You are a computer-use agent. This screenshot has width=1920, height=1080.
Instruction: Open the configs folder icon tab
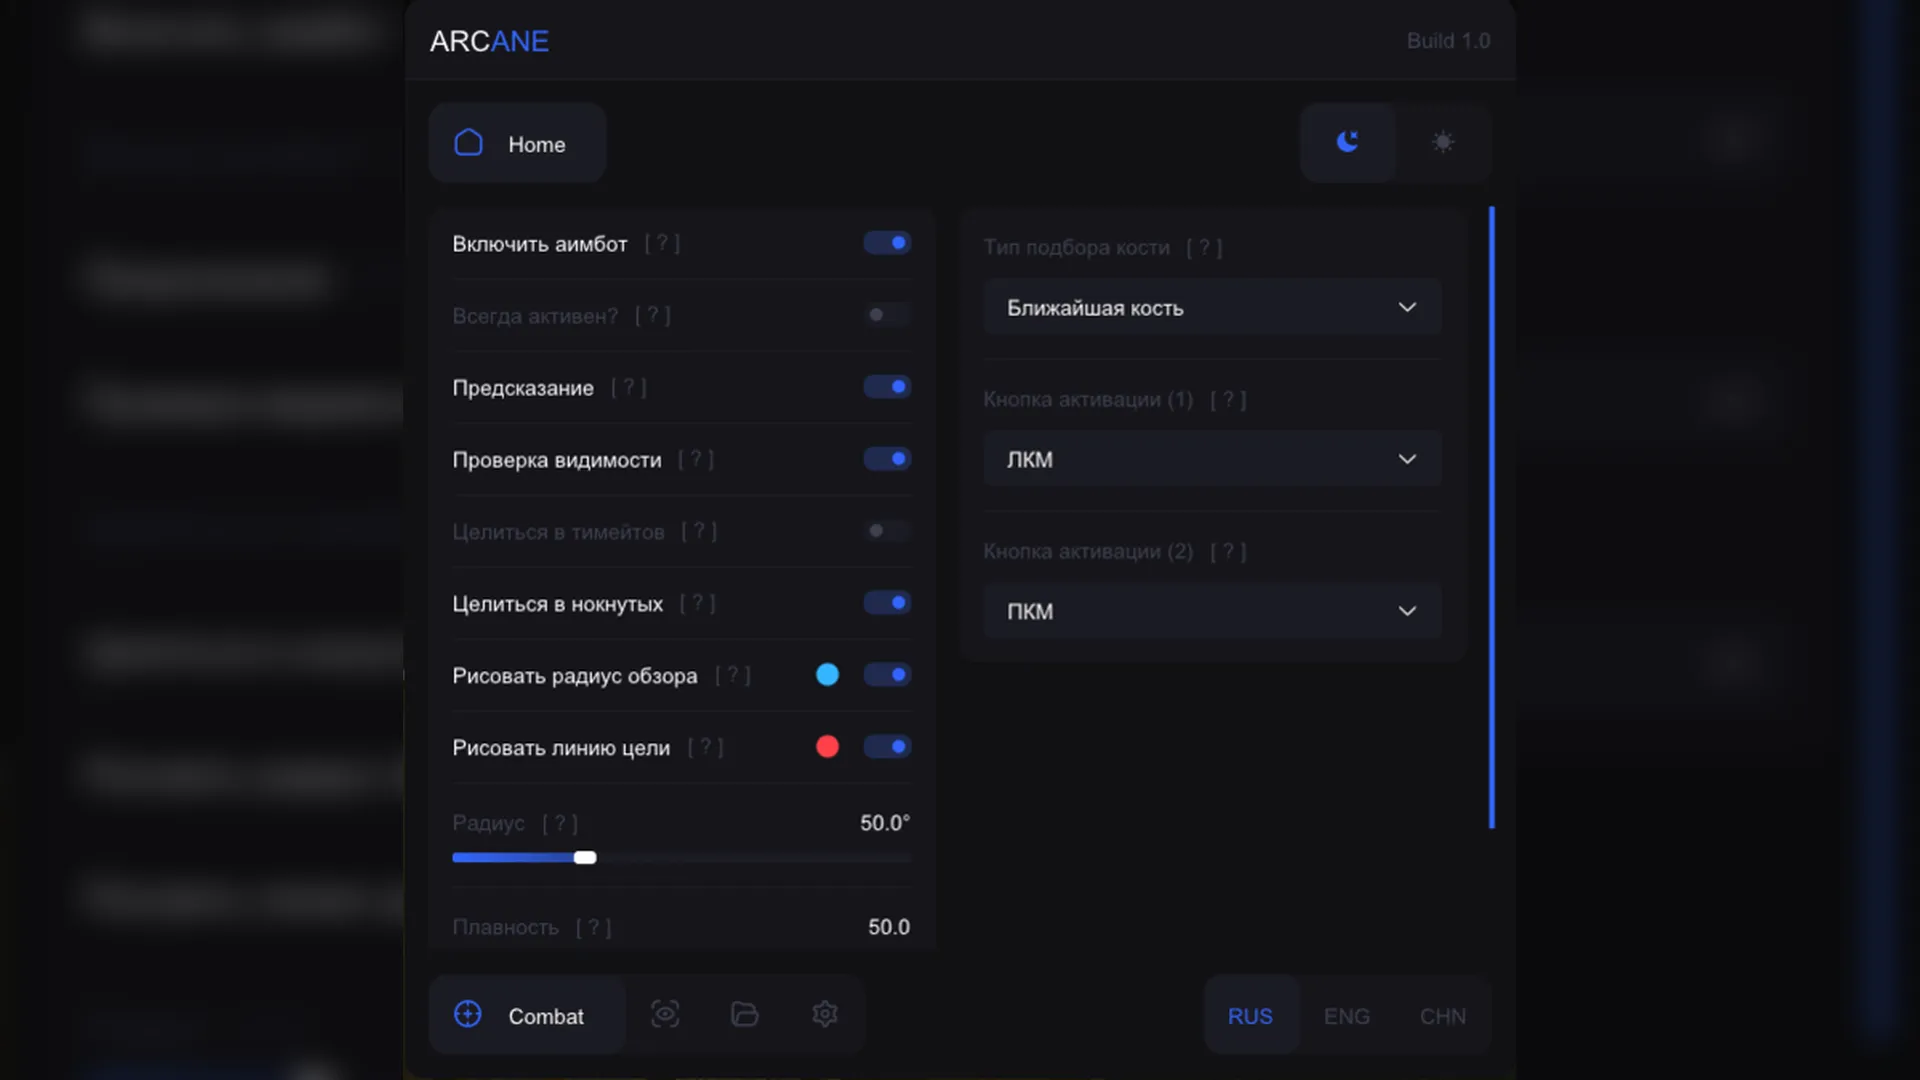745,1014
